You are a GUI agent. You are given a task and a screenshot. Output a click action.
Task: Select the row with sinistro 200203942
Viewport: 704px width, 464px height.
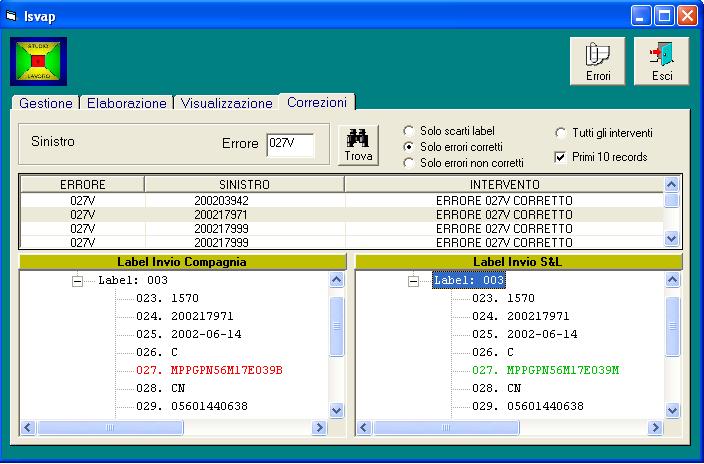(x=342, y=200)
